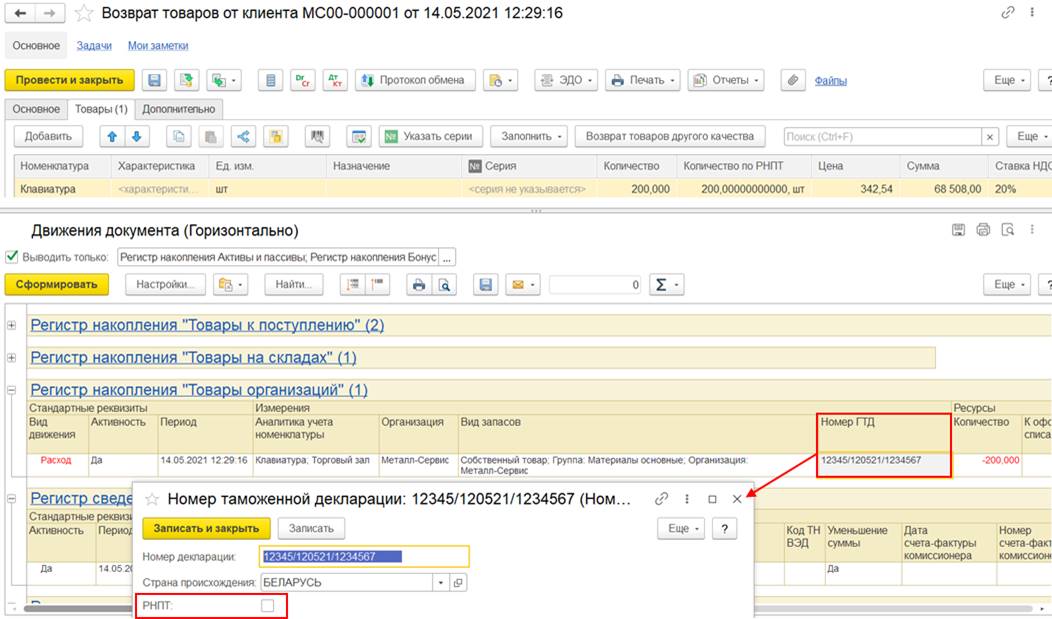Open the email send dropdown
Viewport: 1052px width, 619px height.
[523, 285]
